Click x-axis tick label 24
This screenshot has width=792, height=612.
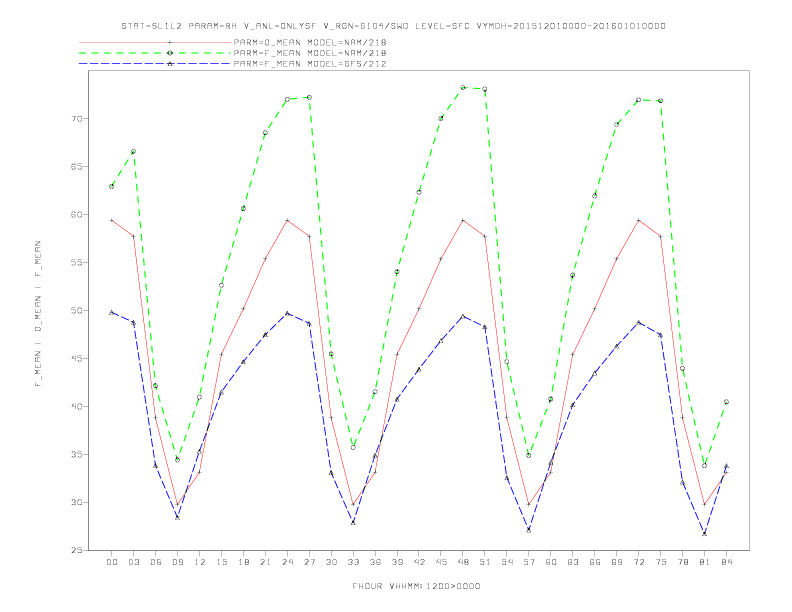click(287, 562)
